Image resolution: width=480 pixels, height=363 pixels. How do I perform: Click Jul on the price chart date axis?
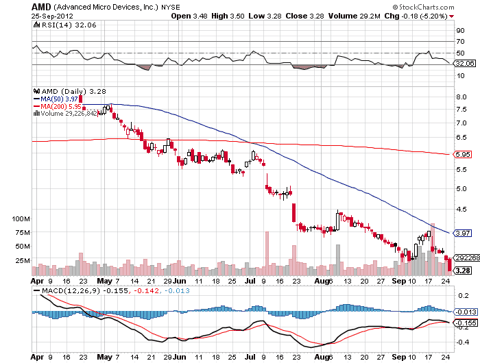click(250, 281)
